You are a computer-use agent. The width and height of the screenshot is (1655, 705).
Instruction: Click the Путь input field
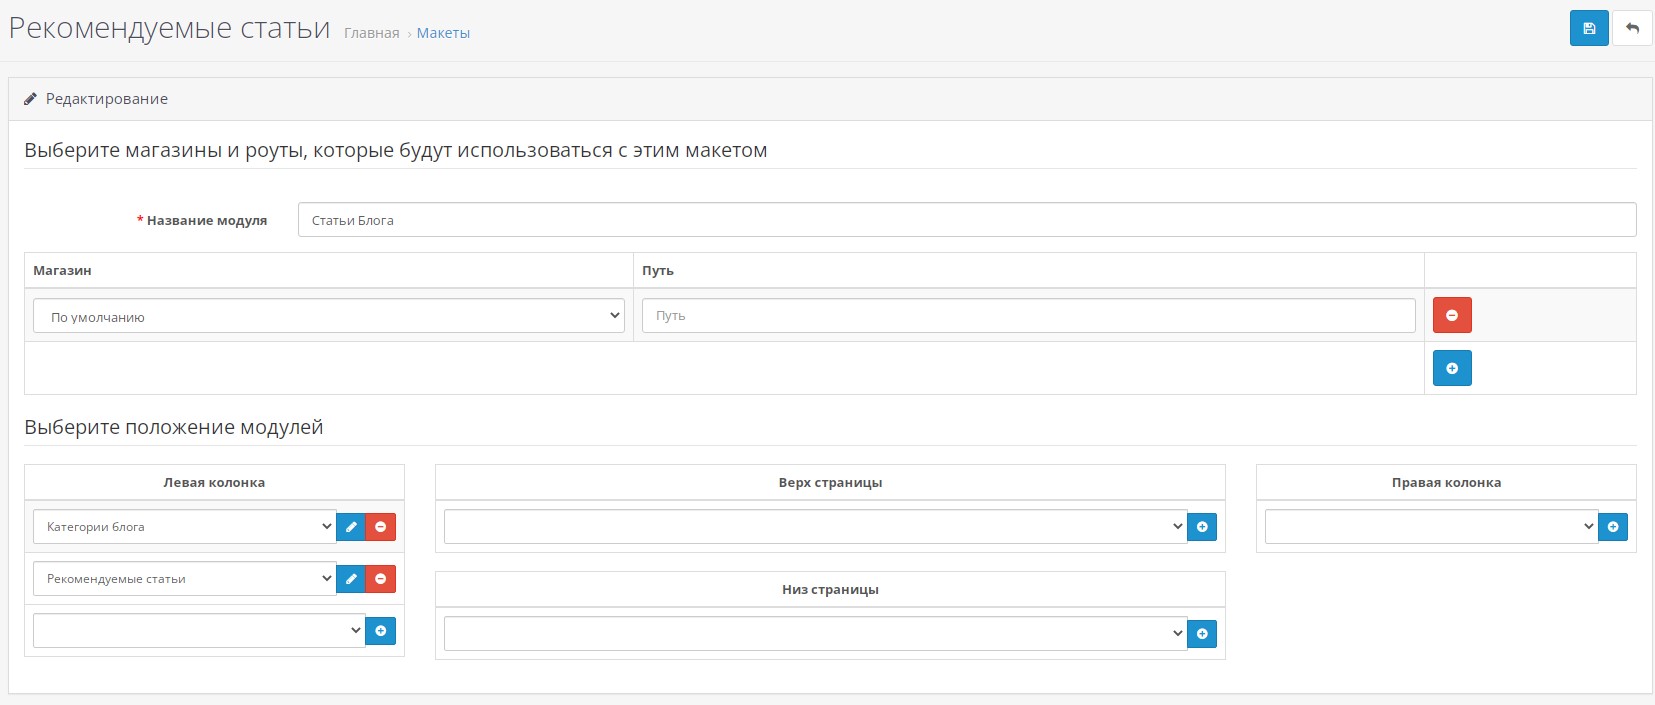(x=1028, y=316)
